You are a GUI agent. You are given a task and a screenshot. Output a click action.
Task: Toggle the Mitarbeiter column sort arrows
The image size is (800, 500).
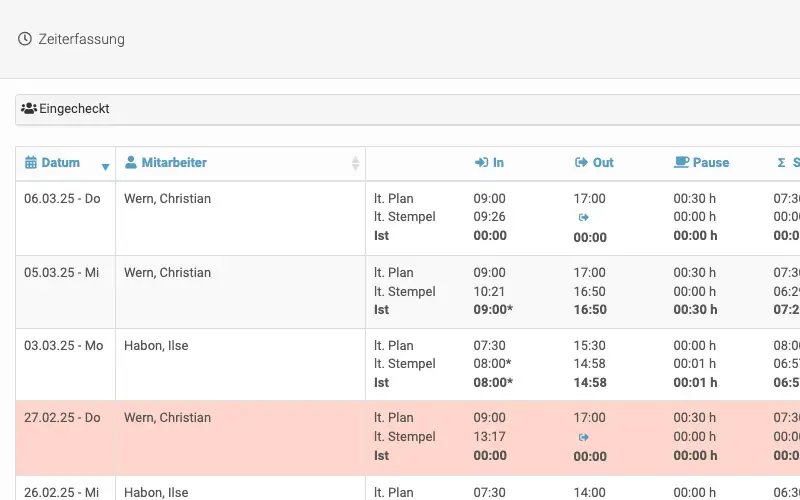click(x=355, y=164)
